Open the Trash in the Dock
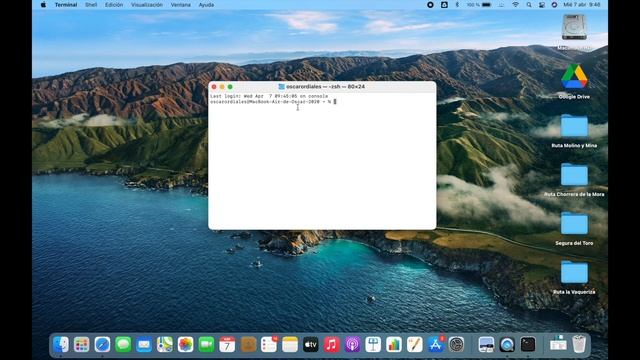 (579, 344)
